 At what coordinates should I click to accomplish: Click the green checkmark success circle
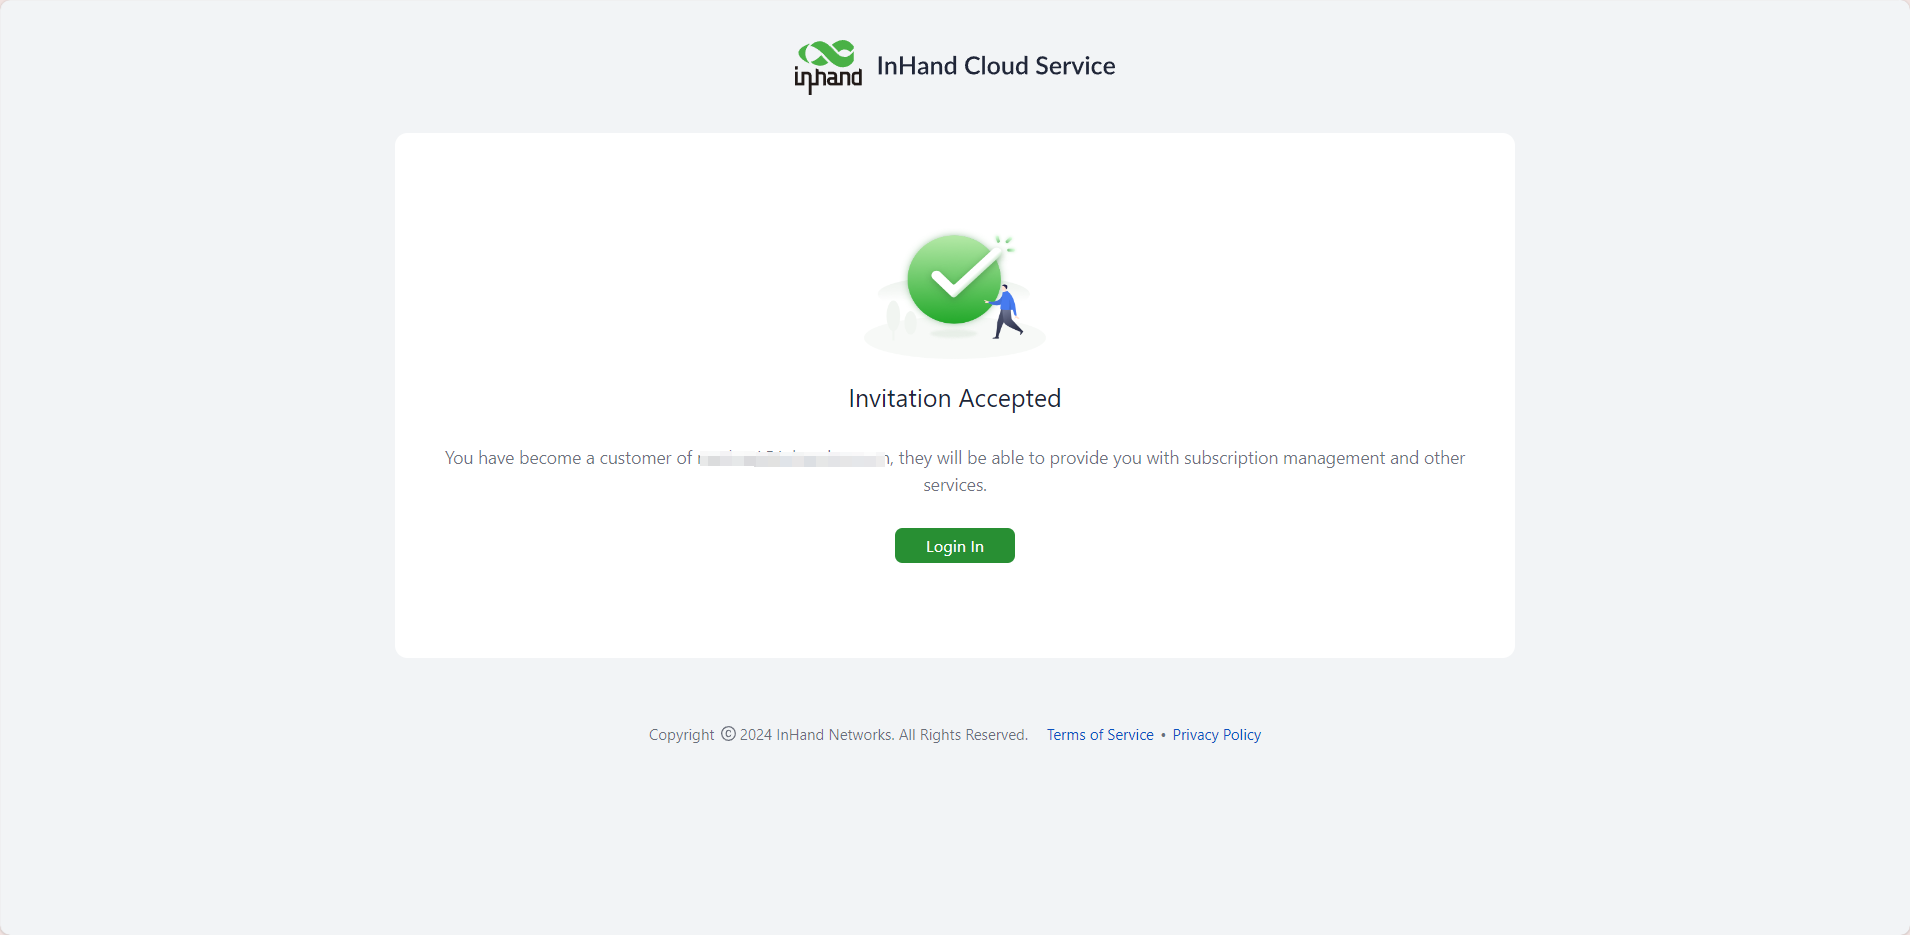tap(954, 279)
